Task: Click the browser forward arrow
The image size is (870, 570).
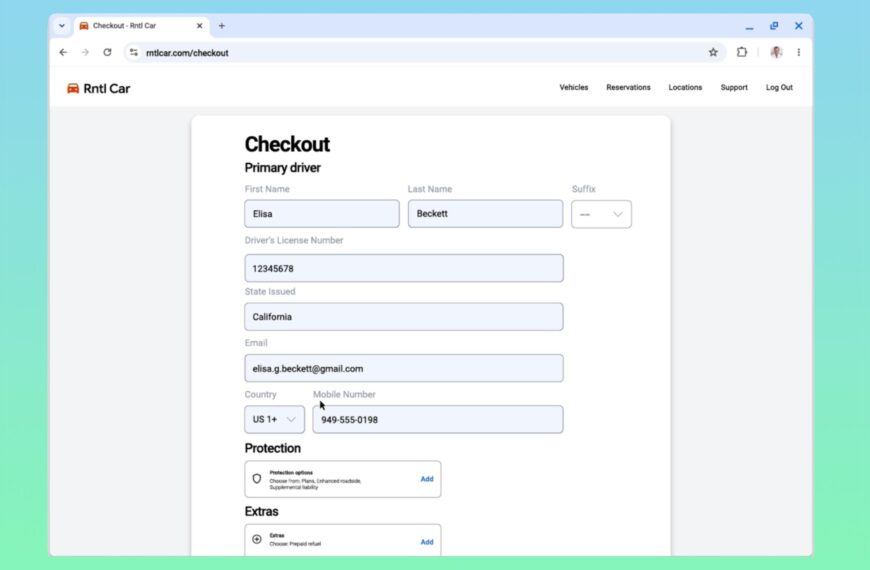Action: (x=85, y=52)
